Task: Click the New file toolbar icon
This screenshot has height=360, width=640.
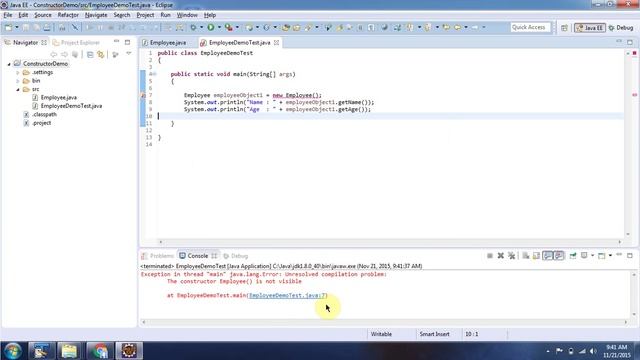Action: 9,27
